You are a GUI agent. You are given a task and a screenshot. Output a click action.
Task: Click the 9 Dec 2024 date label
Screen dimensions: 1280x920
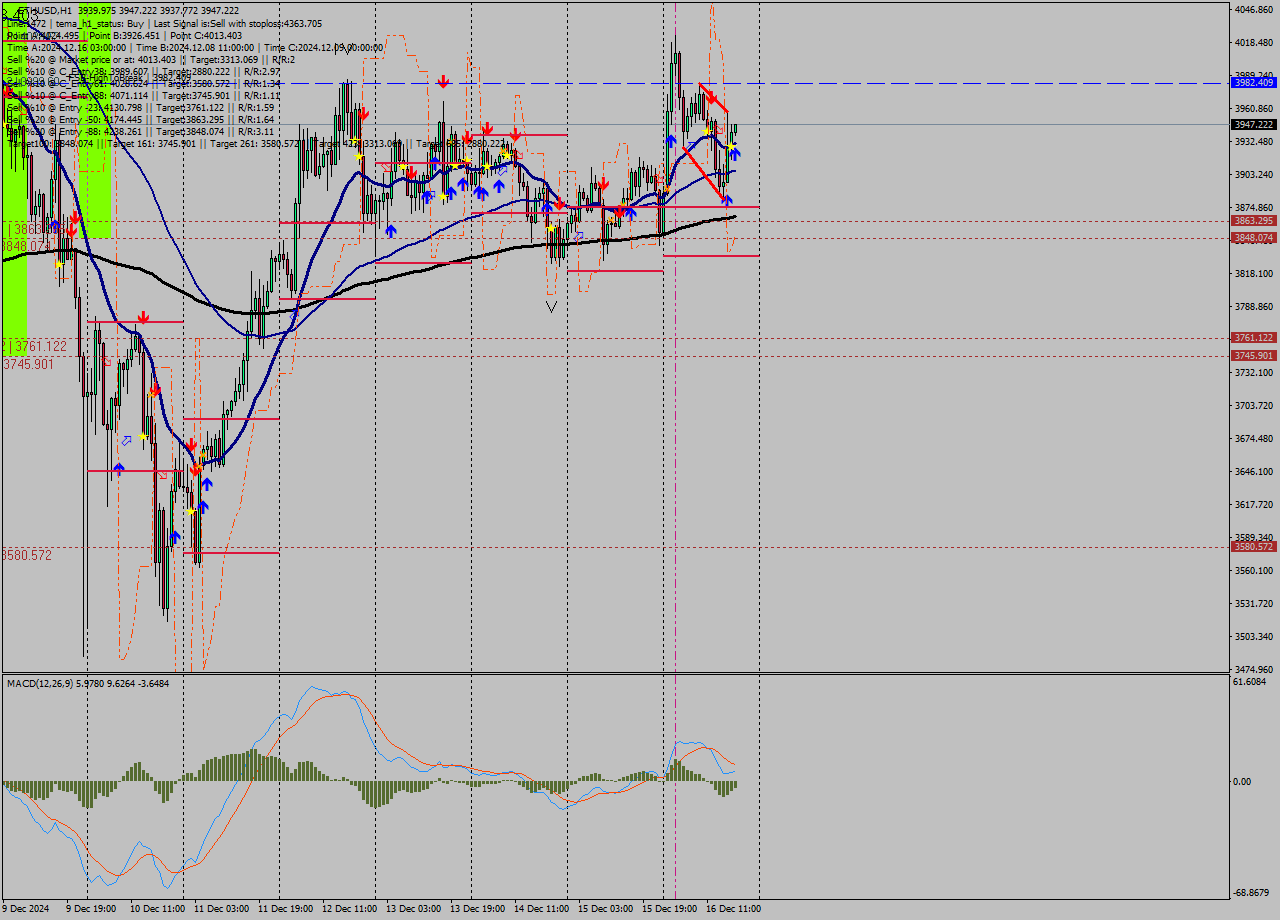point(26,909)
